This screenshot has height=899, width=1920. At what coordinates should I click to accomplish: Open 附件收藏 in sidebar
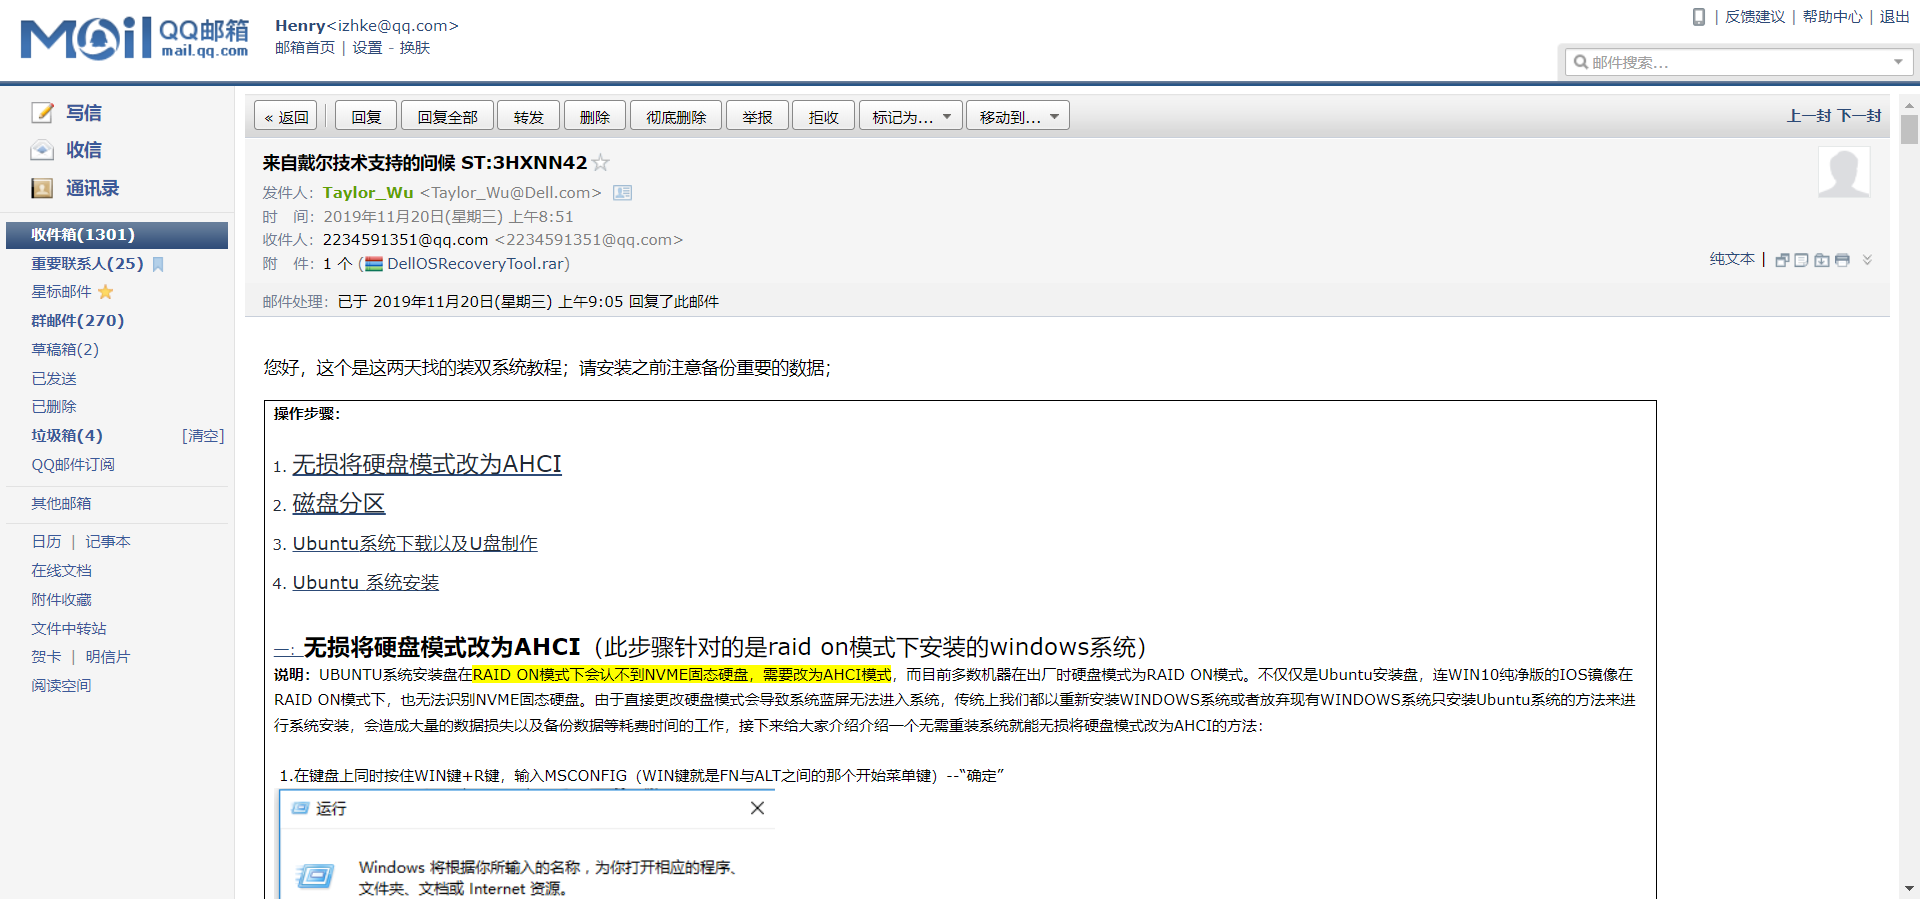tap(61, 600)
